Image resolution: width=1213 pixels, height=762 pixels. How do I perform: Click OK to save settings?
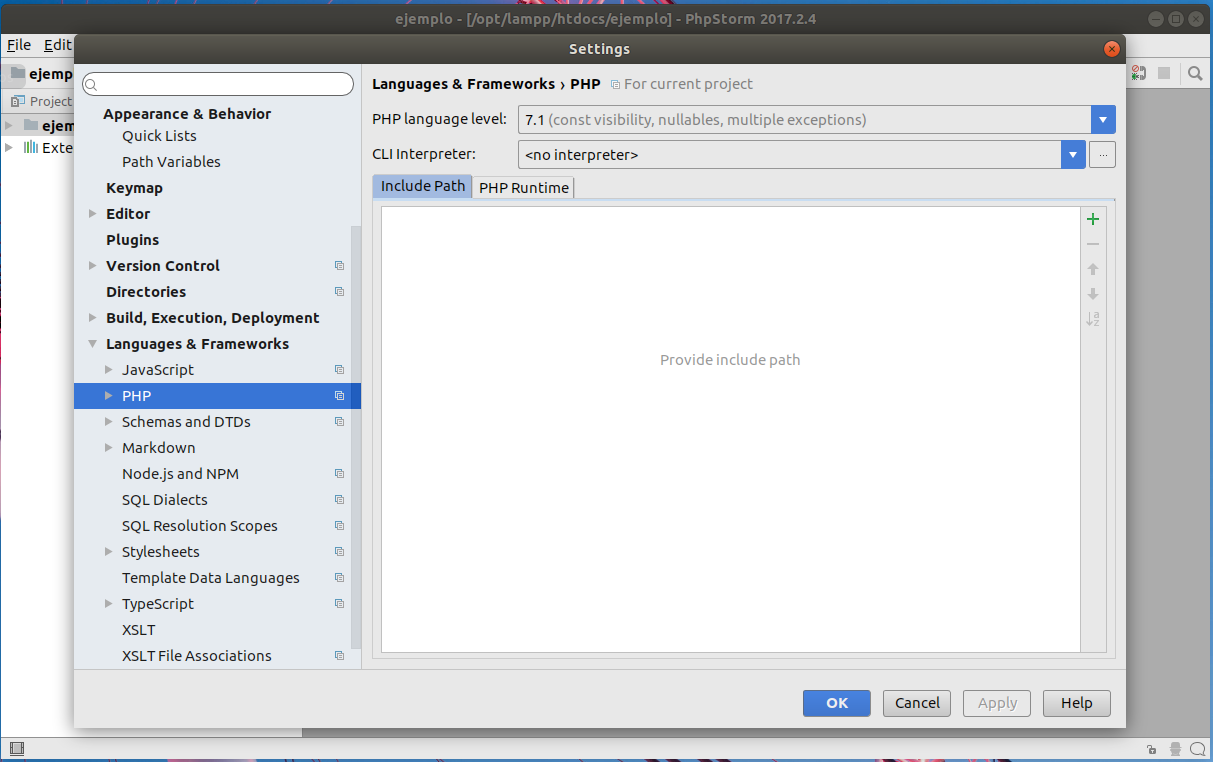click(836, 703)
